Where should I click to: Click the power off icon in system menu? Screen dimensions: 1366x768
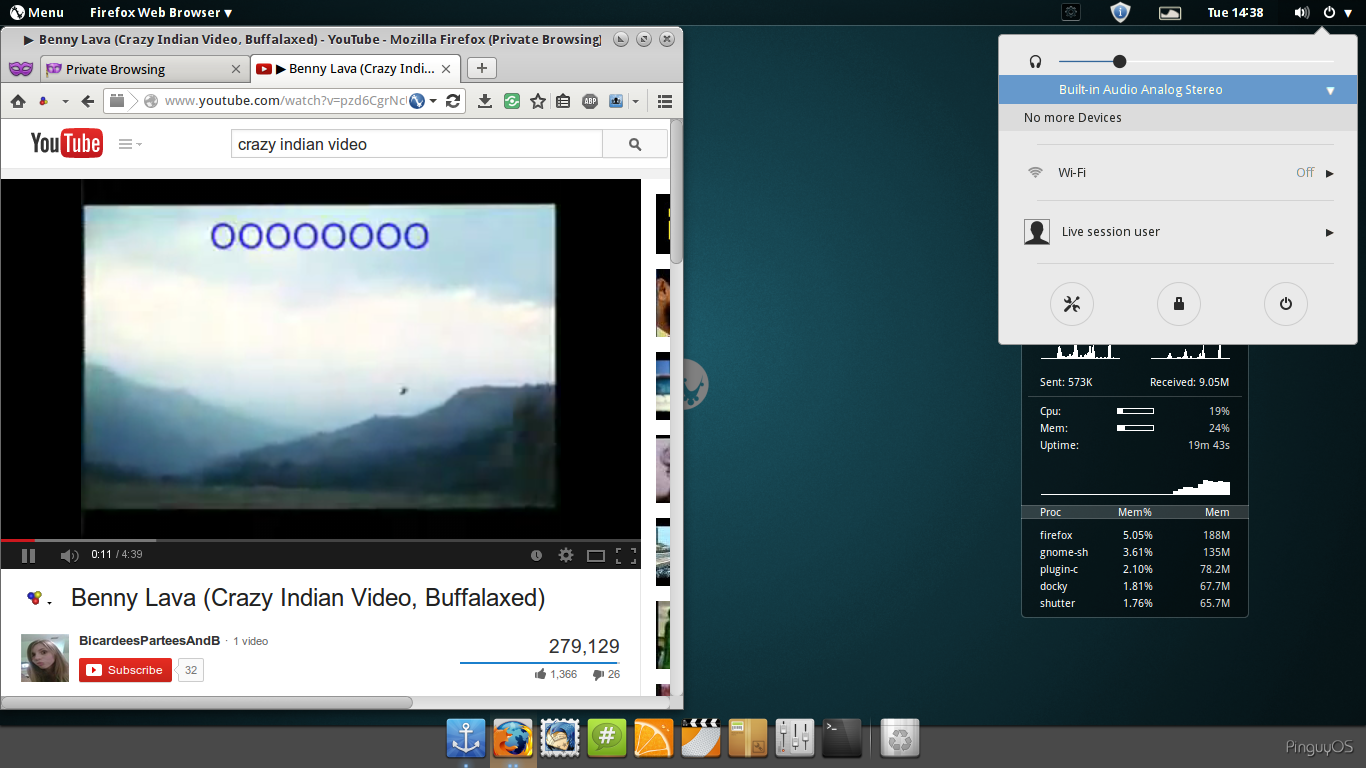point(1286,304)
